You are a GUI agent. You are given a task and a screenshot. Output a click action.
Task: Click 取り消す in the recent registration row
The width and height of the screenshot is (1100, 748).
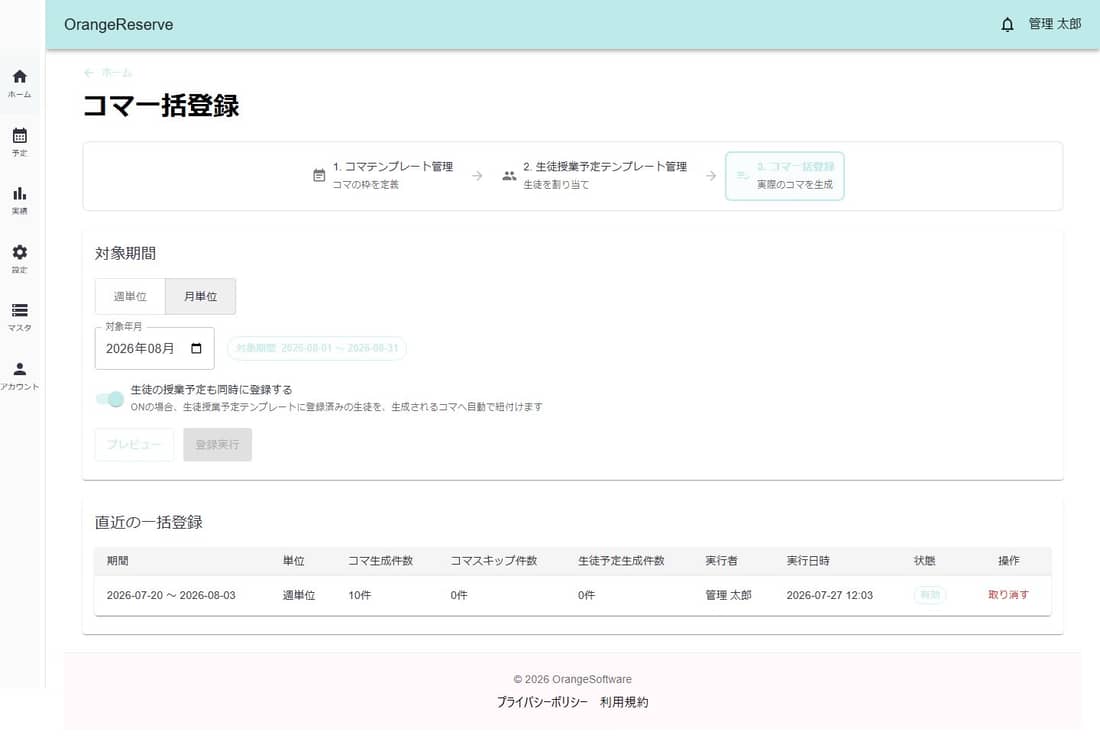coord(1008,594)
